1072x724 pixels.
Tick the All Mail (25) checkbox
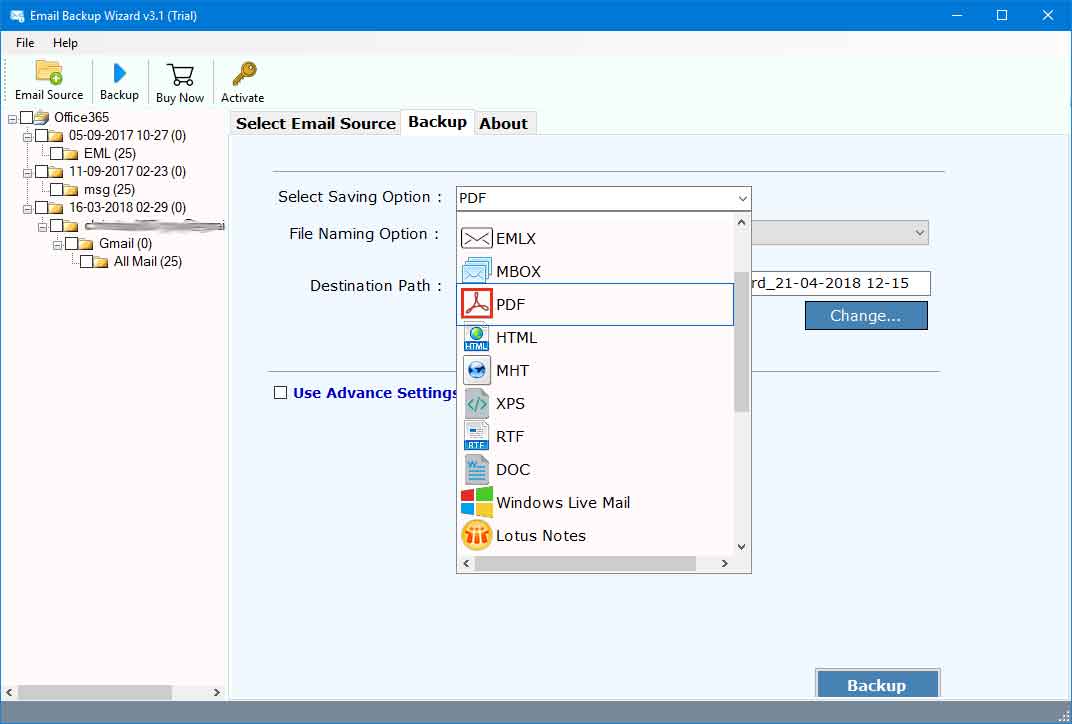tap(86, 261)
